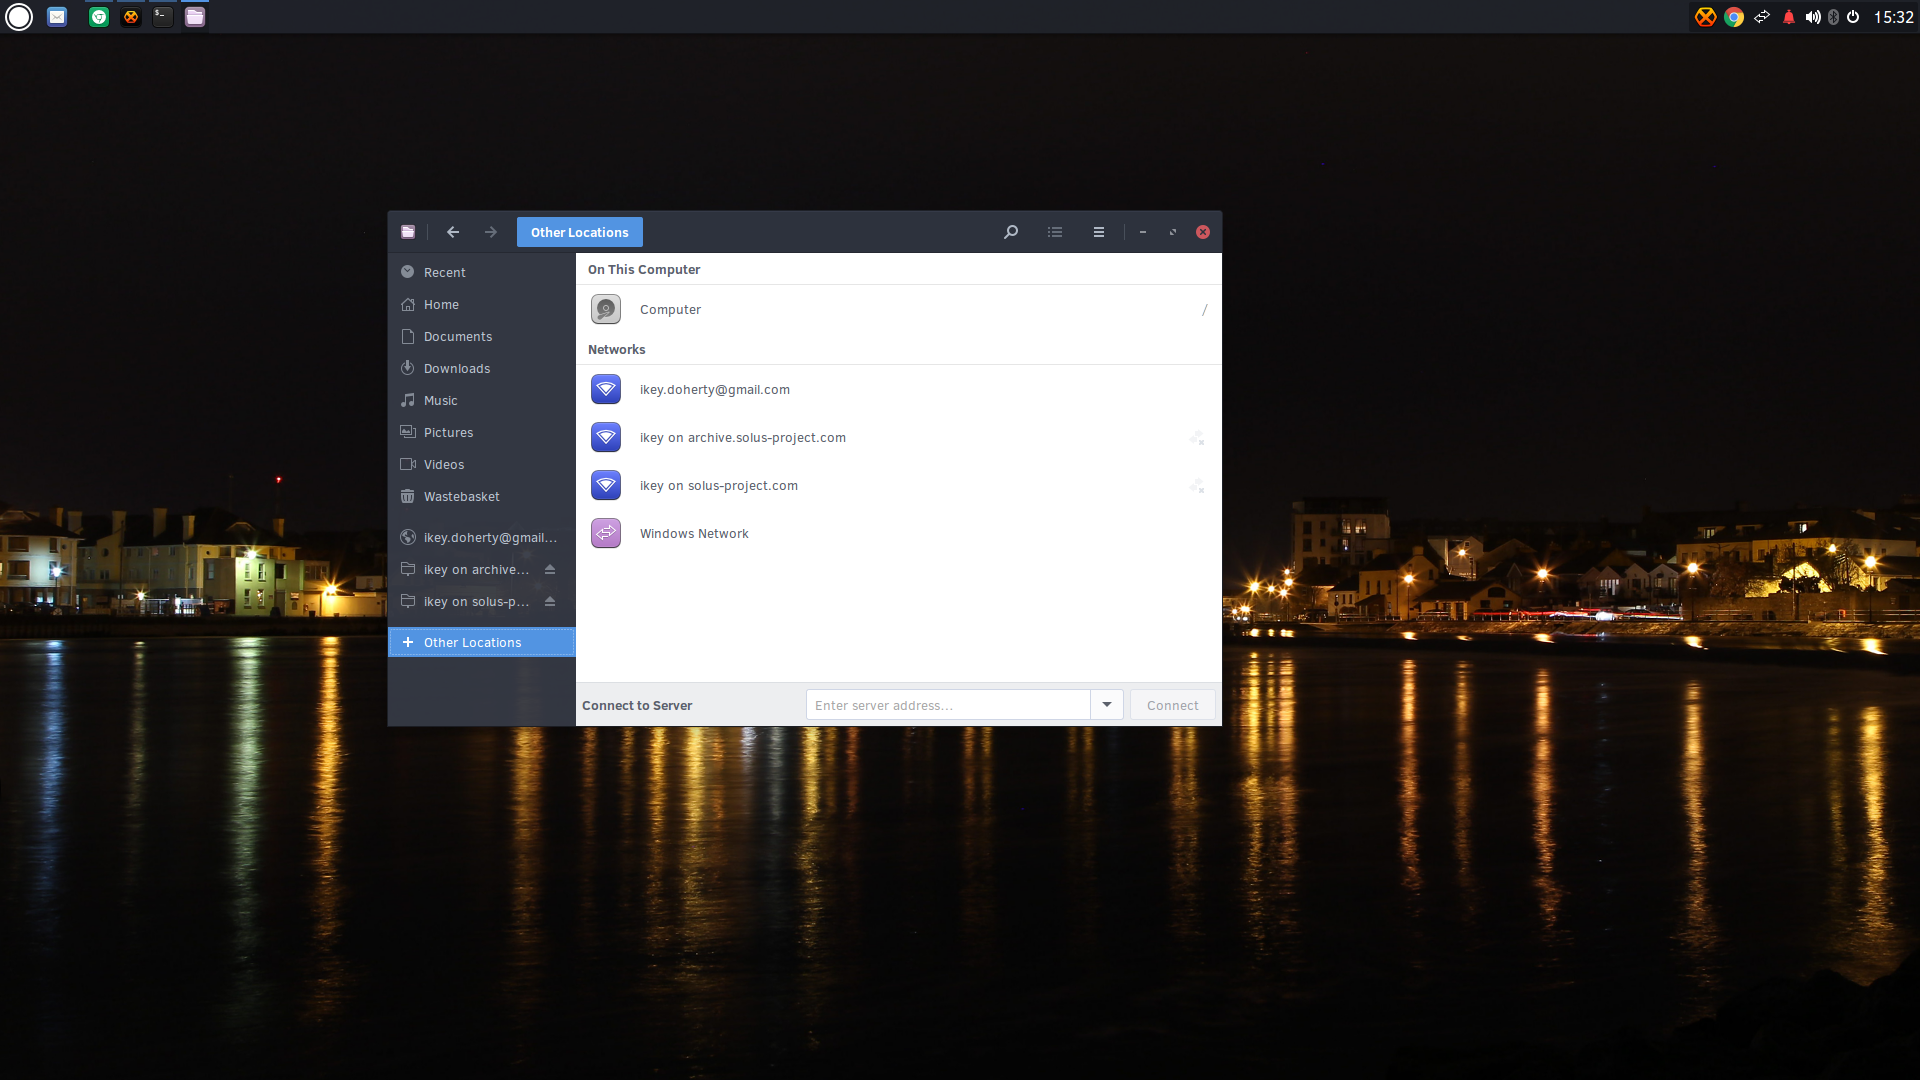1920x1080 pixels.
Task: Select Other Locations in the sidebar
Action: pyautogui.click(x=481, y=642)
